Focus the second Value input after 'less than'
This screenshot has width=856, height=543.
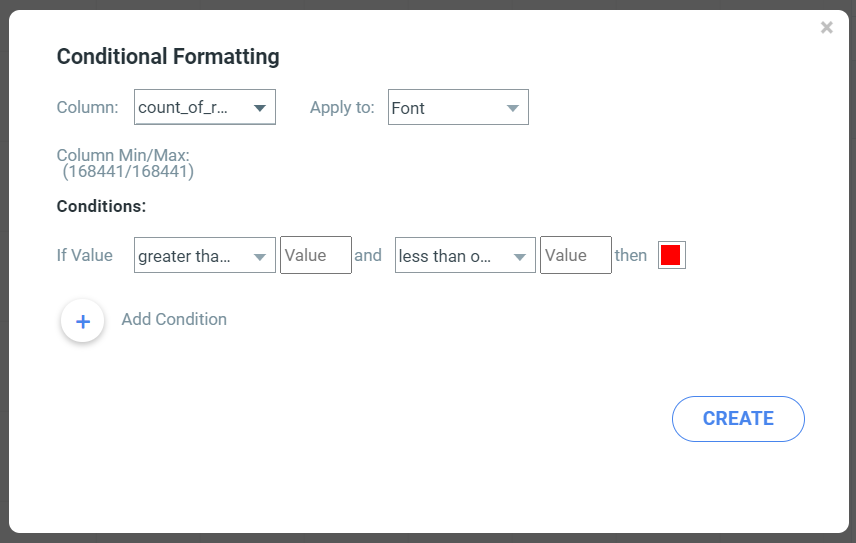tap(575, 255)
